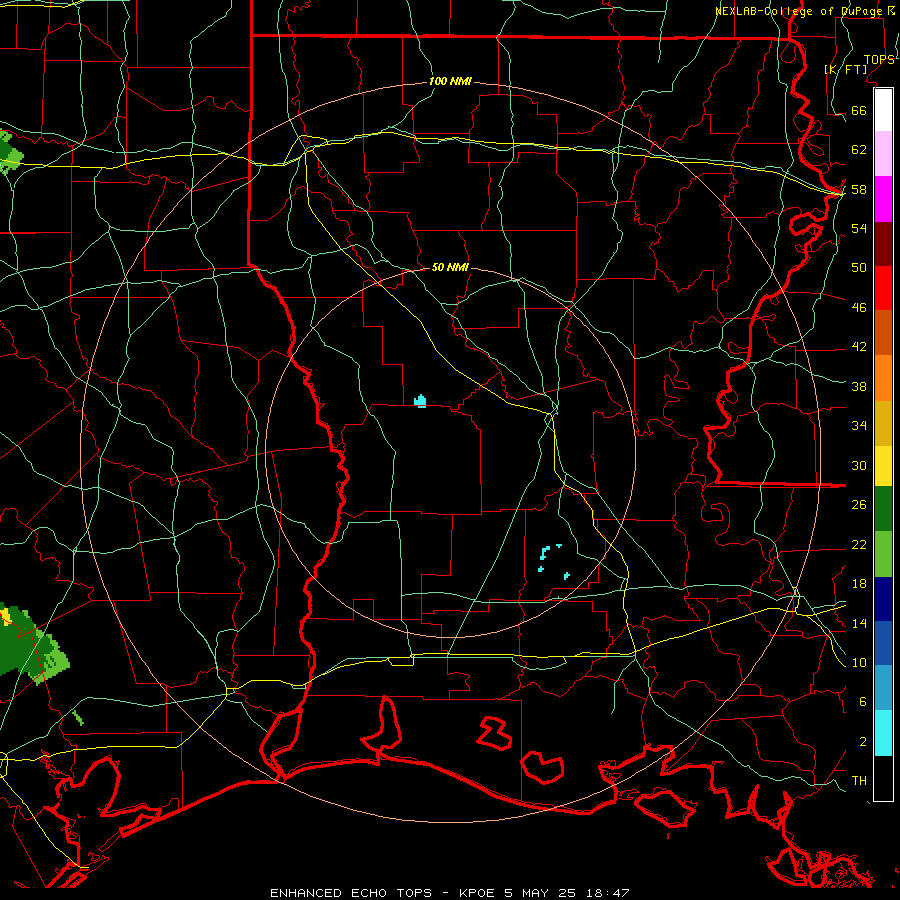Click the 'K FT' units label
Viewport: 900px width, 900px height.
[x=845, y=69]
